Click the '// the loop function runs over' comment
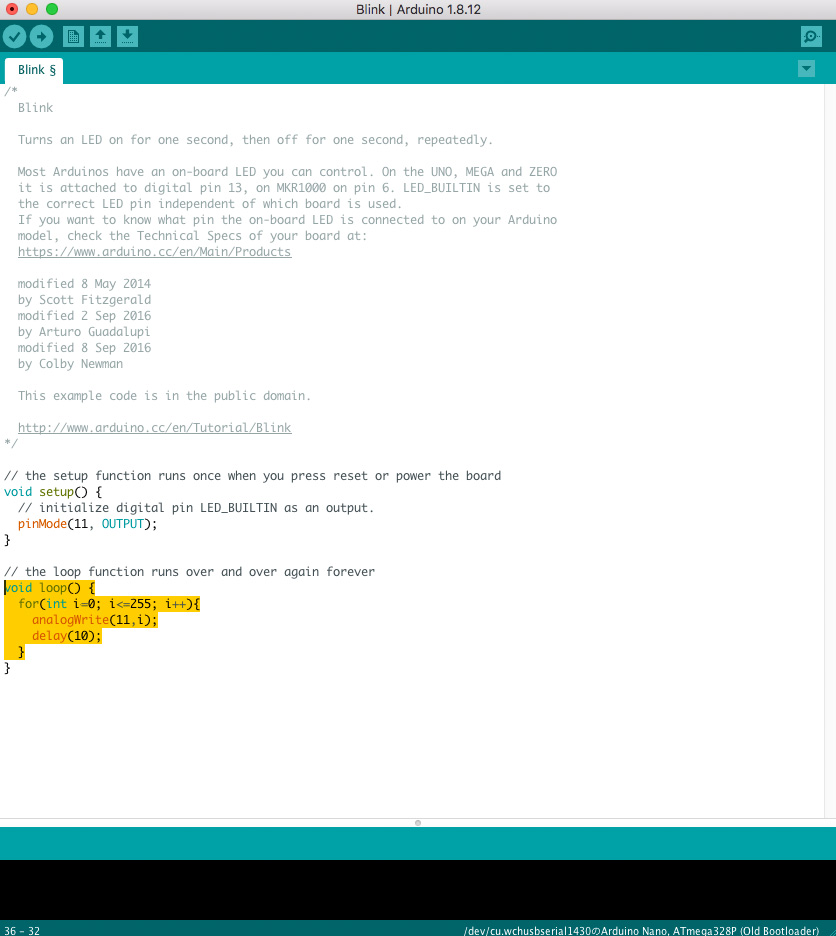The width and height of the screenshot is (836, 936). (189, 572)
